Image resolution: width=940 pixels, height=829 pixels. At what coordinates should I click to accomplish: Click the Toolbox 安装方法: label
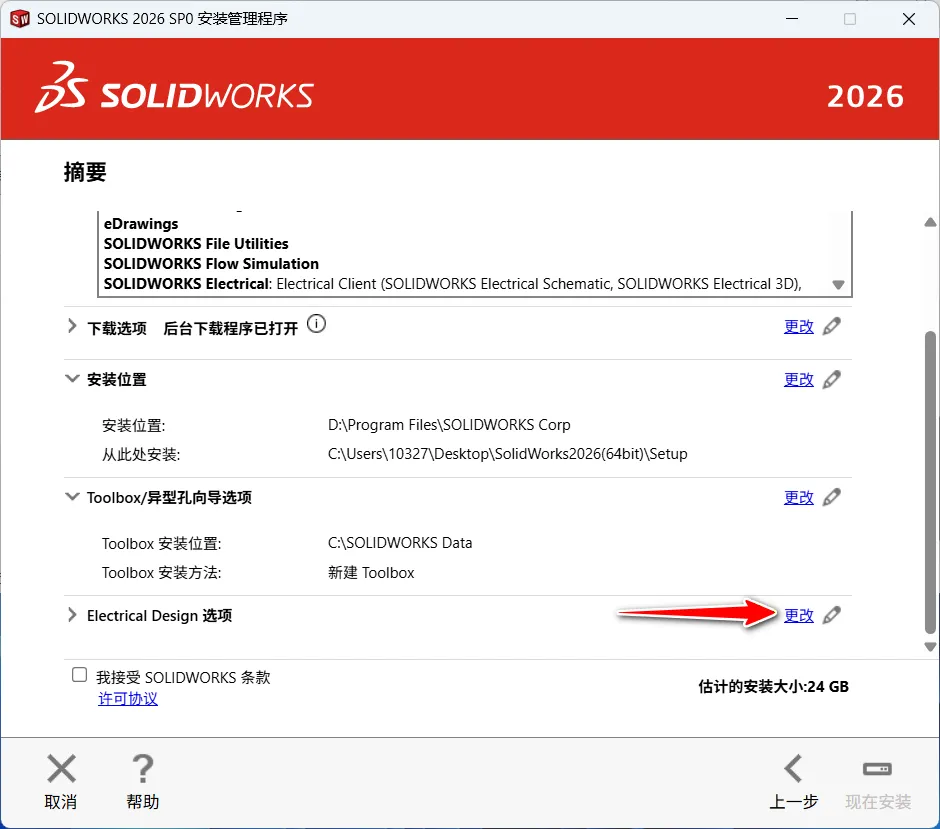click(161, 573)
